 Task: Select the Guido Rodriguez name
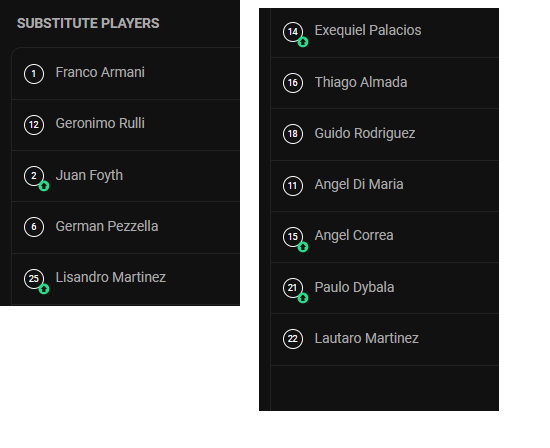point(365,134)
